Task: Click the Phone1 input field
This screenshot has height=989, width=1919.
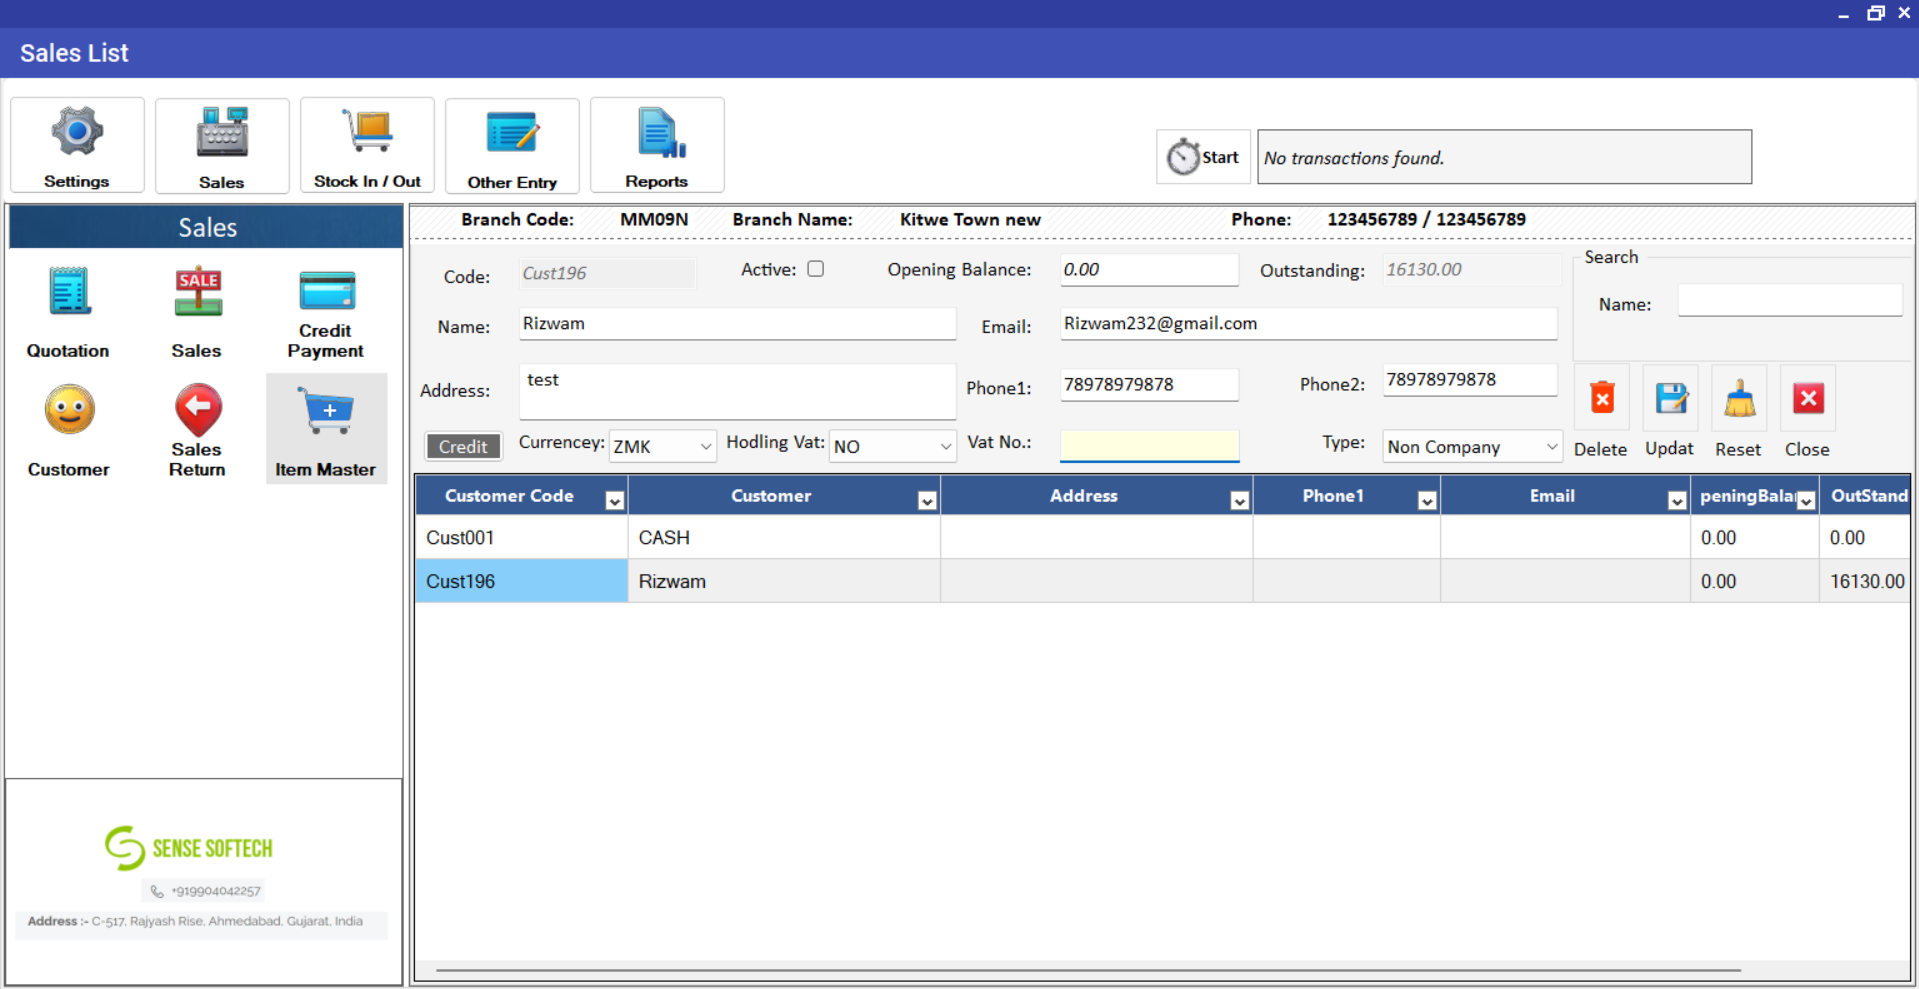Action: tap(1149, 384)
